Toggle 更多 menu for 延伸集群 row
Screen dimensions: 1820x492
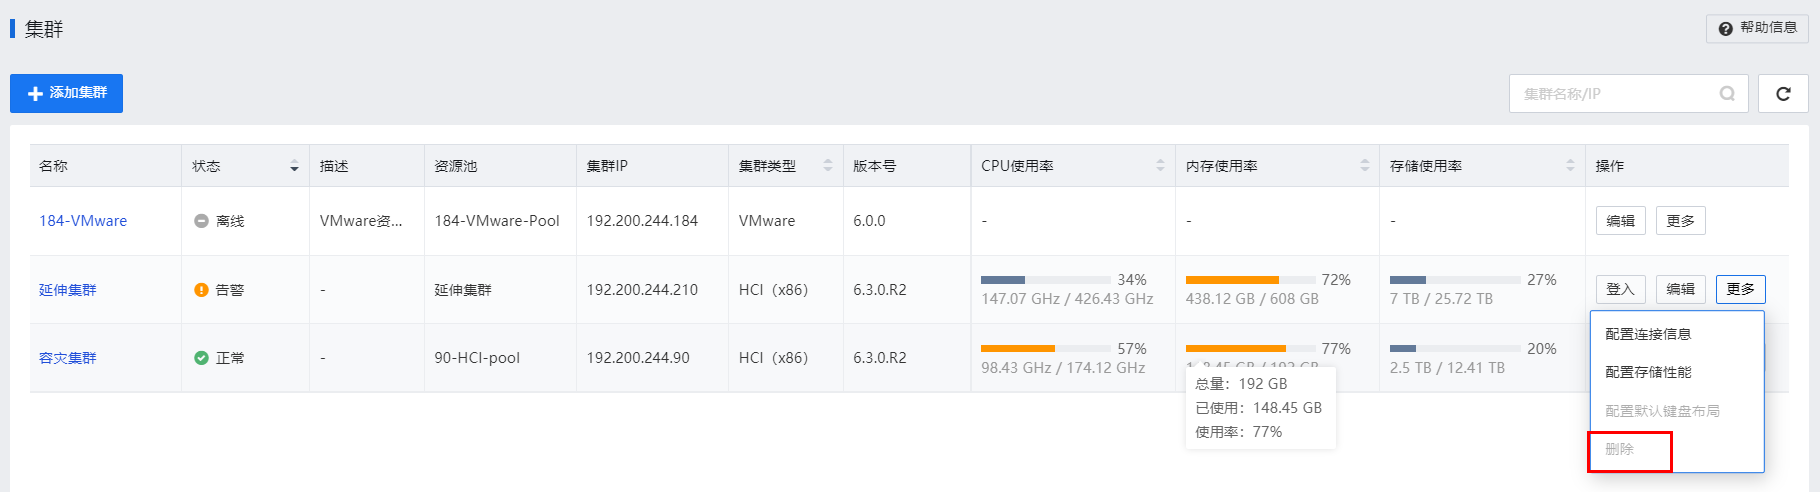click(x=1740, y=289)
